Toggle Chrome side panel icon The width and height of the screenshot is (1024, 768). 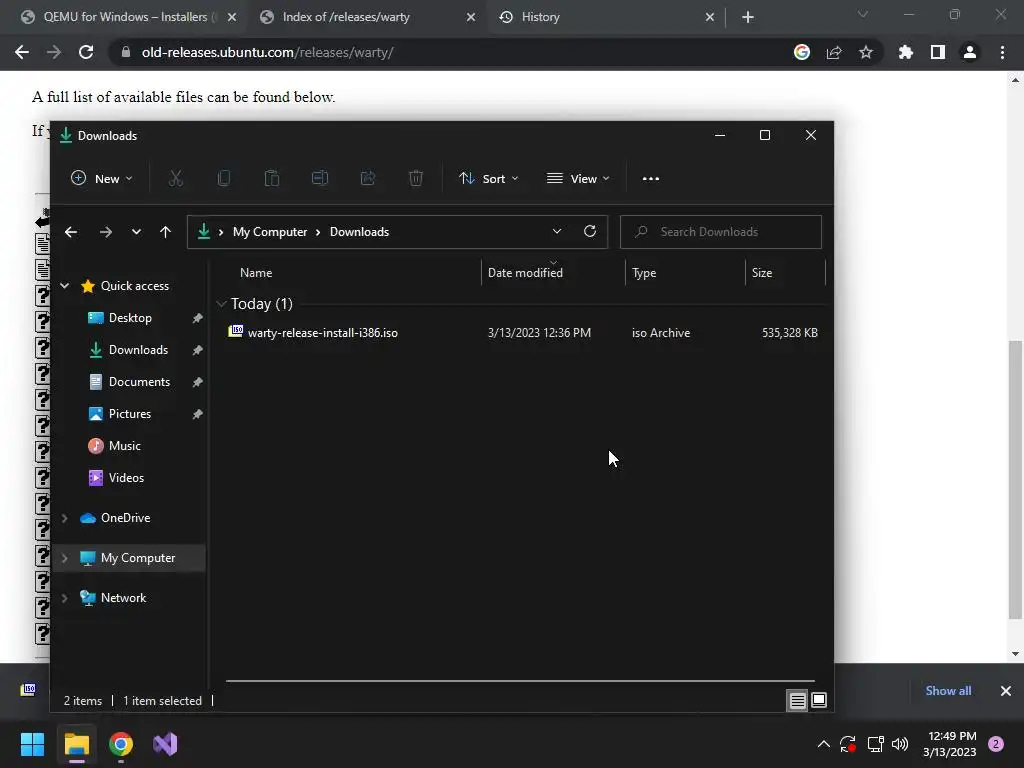[x=938, y=52]
